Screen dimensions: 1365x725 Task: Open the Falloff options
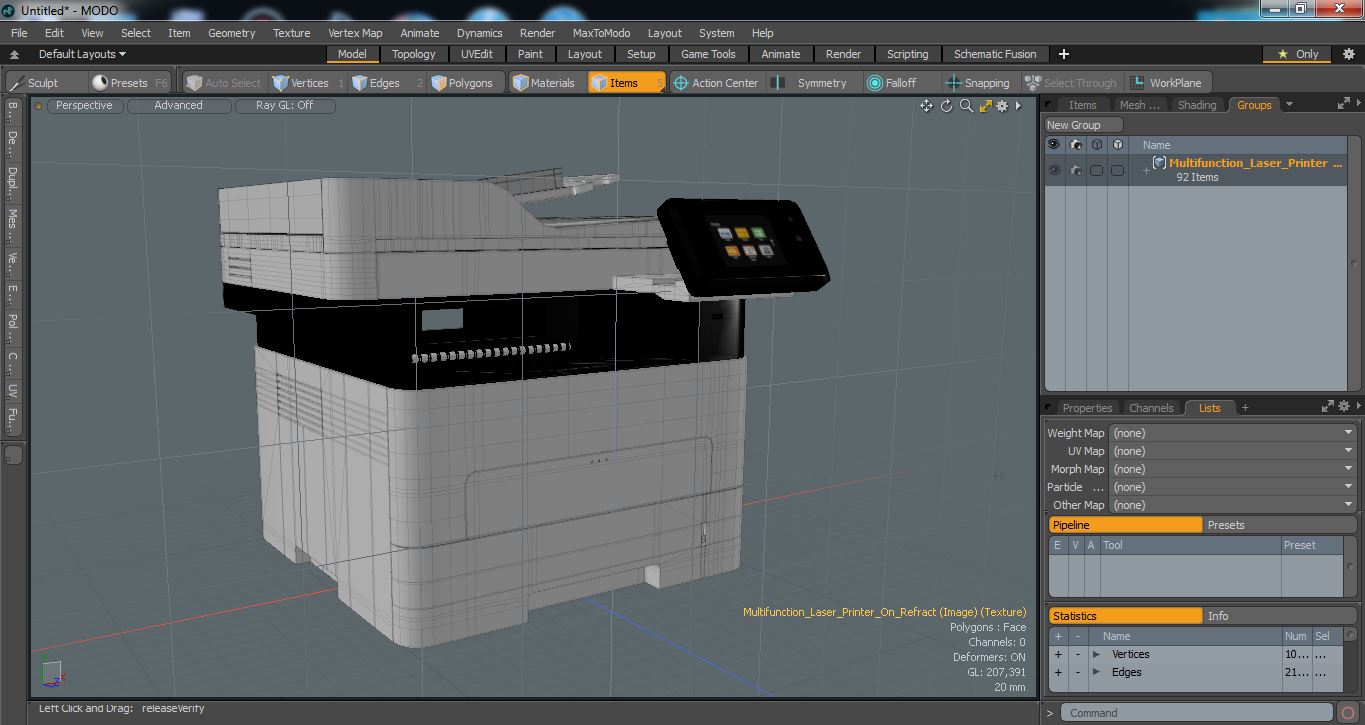click(x=900, y=83)
